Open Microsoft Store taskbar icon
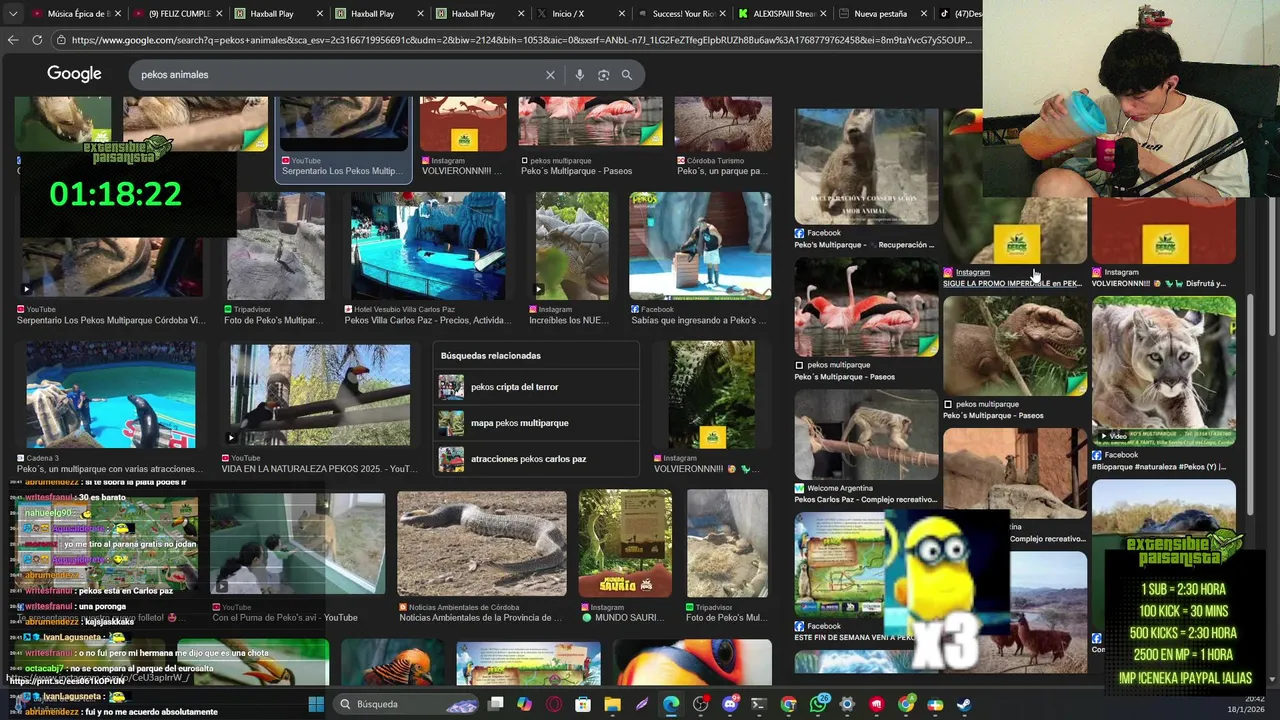 click(x=583, y=704)
